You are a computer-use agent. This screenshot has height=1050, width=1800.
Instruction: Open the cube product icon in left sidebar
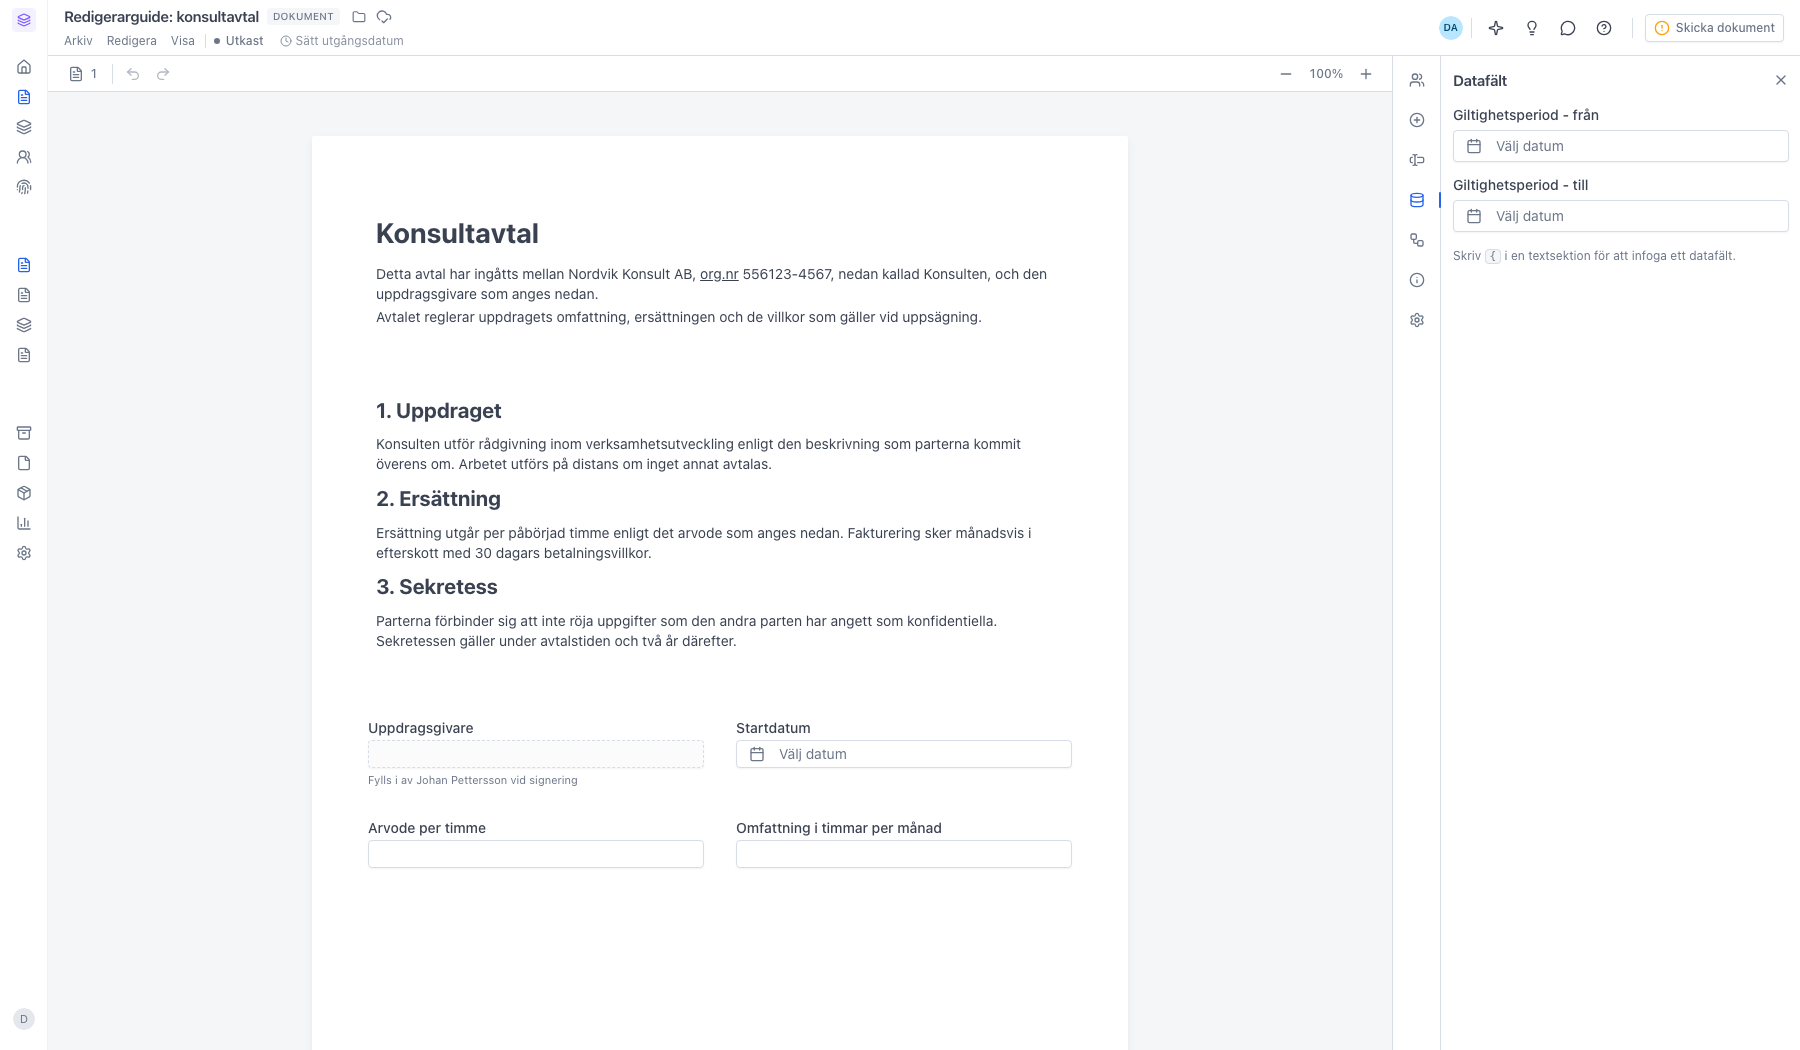(24, 493)
